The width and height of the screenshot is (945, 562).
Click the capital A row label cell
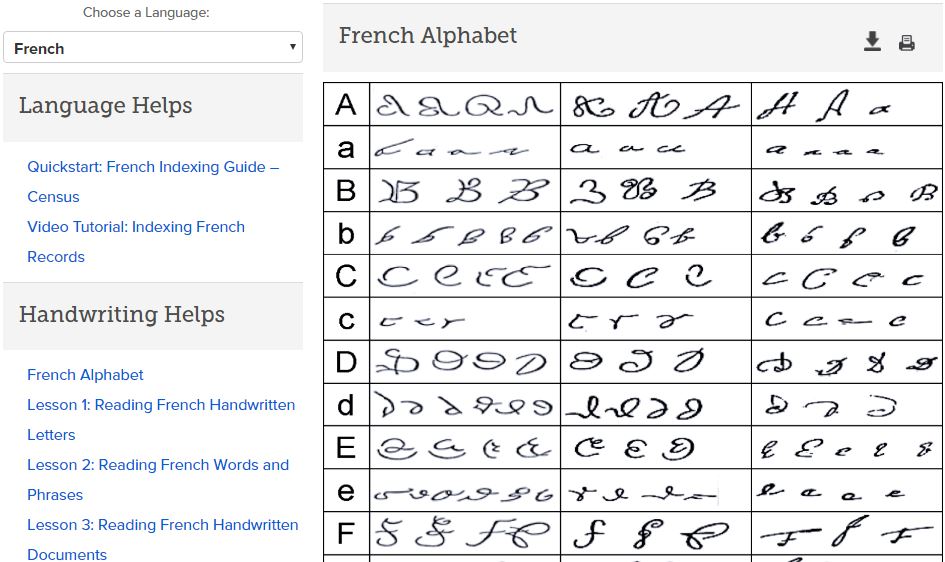click(x=346, y=104)
